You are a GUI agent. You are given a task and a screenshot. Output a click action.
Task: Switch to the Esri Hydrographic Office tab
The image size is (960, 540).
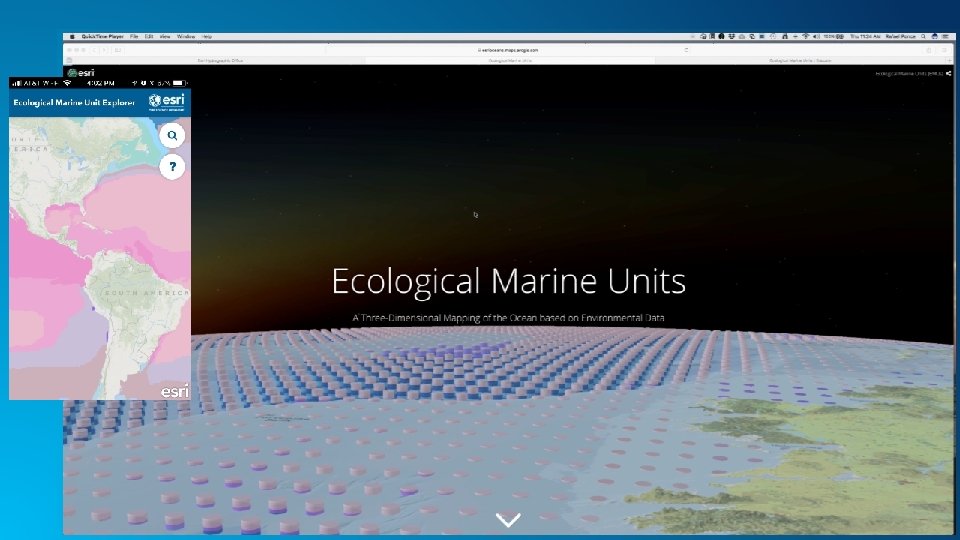click(x=220, y=61)
